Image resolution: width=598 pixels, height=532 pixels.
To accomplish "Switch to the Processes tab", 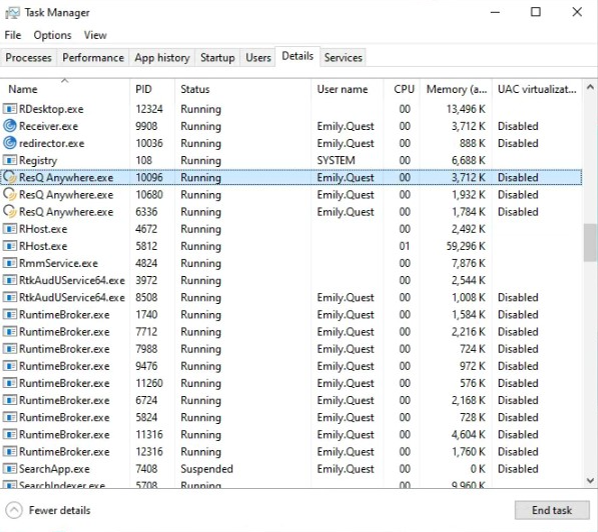I will click(x=28, y=58).
